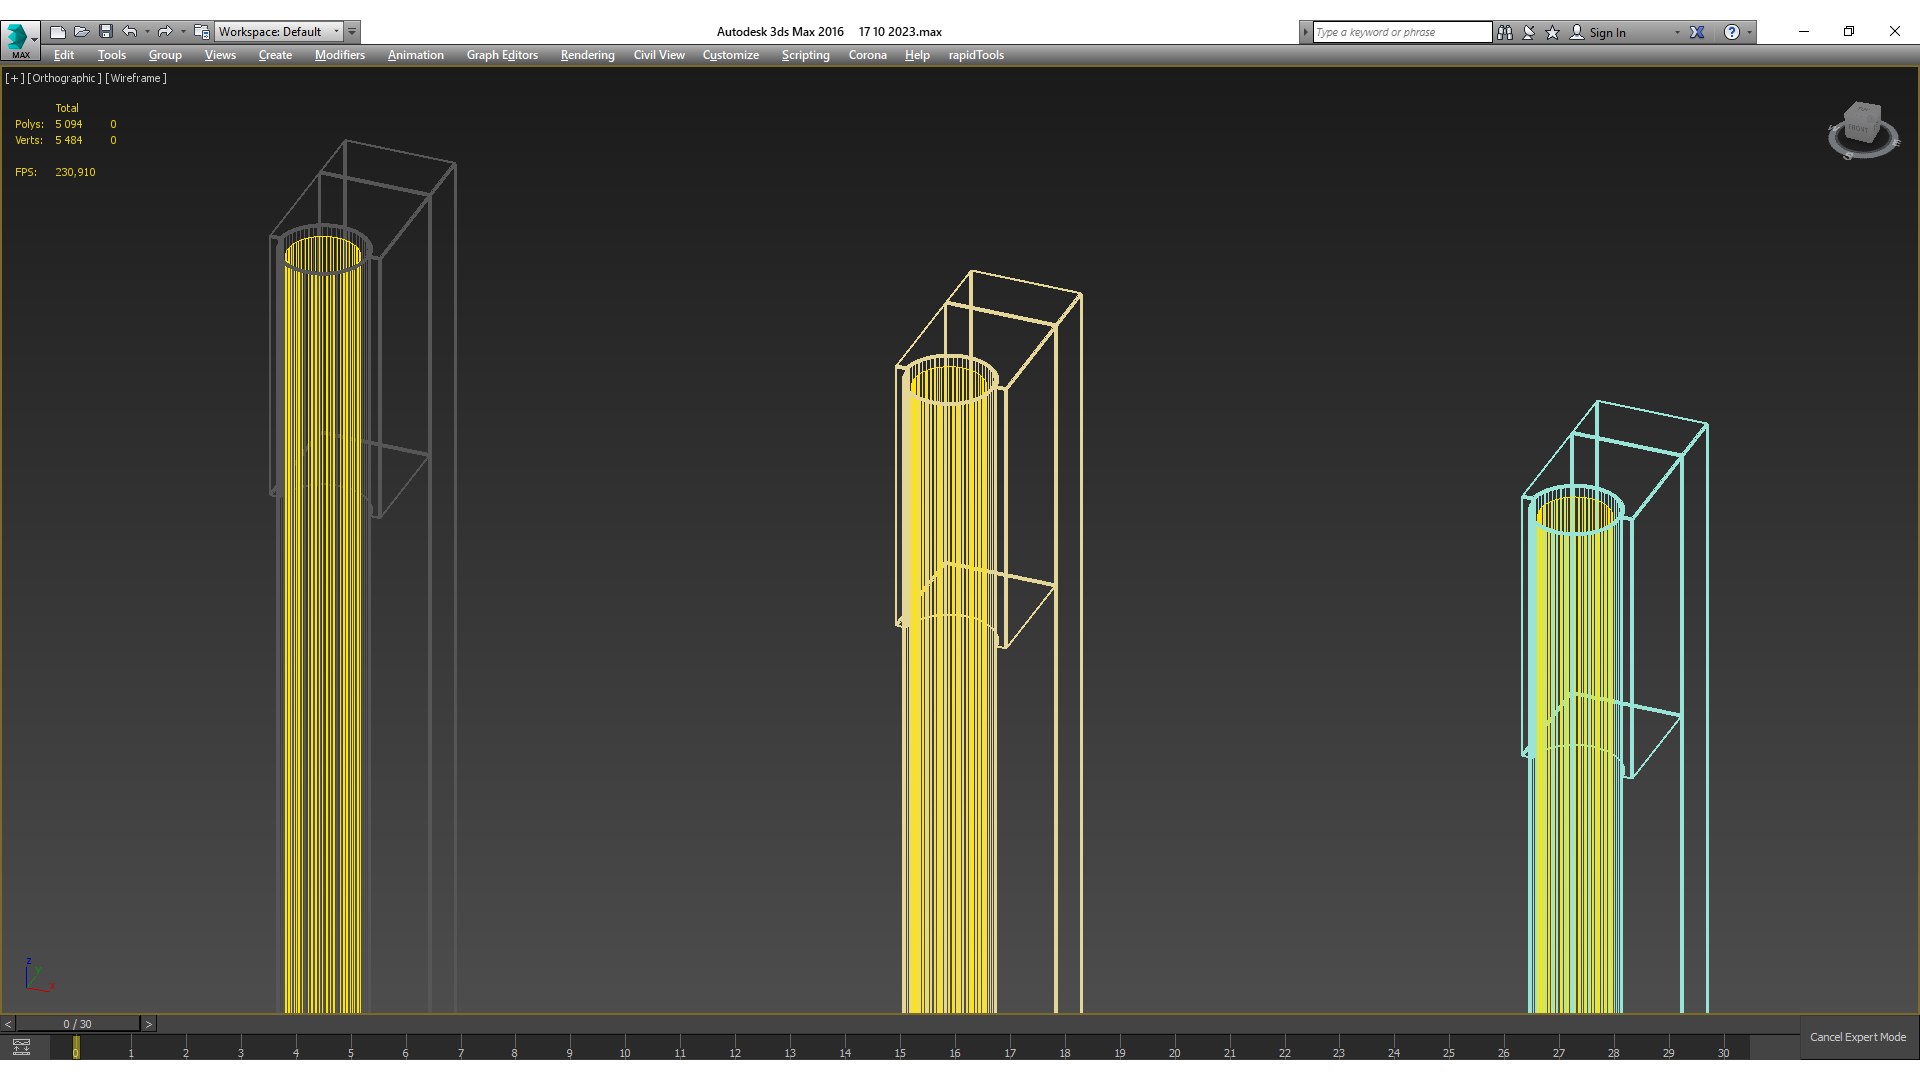This screenshot has width=1920, height=1080.
Task: Click the time slider 0 / 30 handle
Action: (77, 1024)
